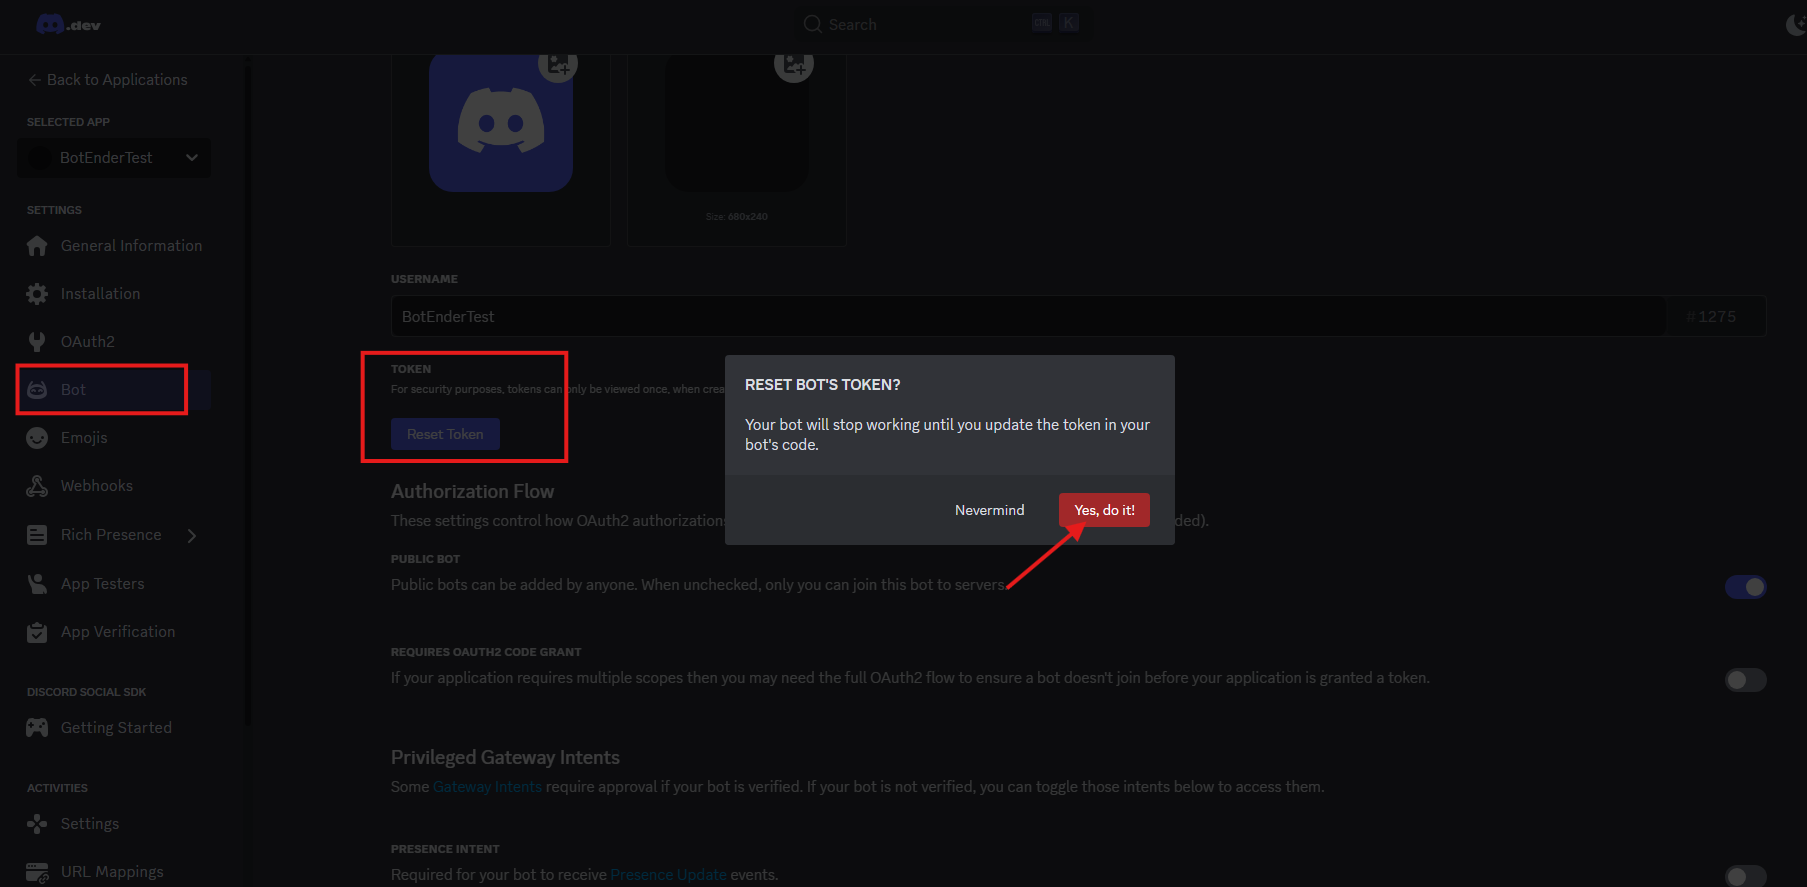Click the bot avatar image thumbnail
This screenshot has height=887, width=1807.
[x=501, y=123]
